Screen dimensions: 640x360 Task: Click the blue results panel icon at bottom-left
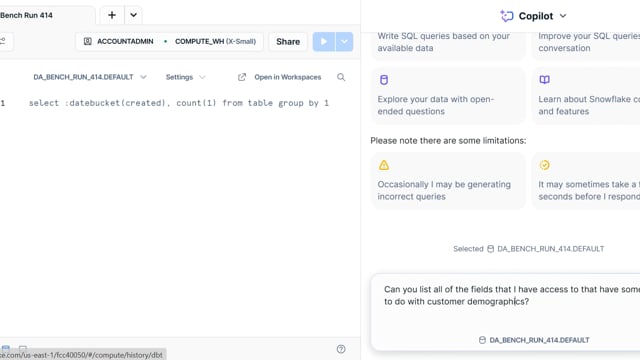coord(6,348)
